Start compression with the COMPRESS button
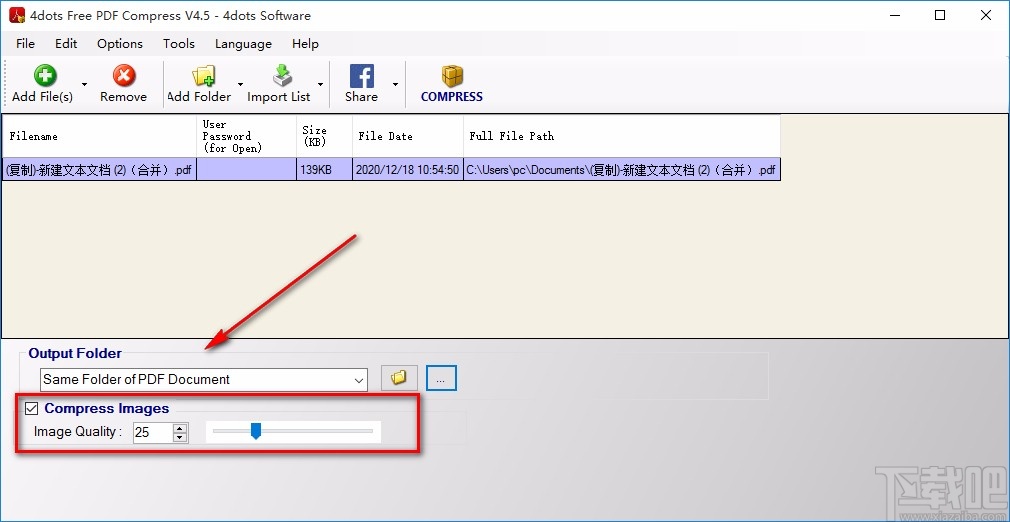 [x=452, y=84]
